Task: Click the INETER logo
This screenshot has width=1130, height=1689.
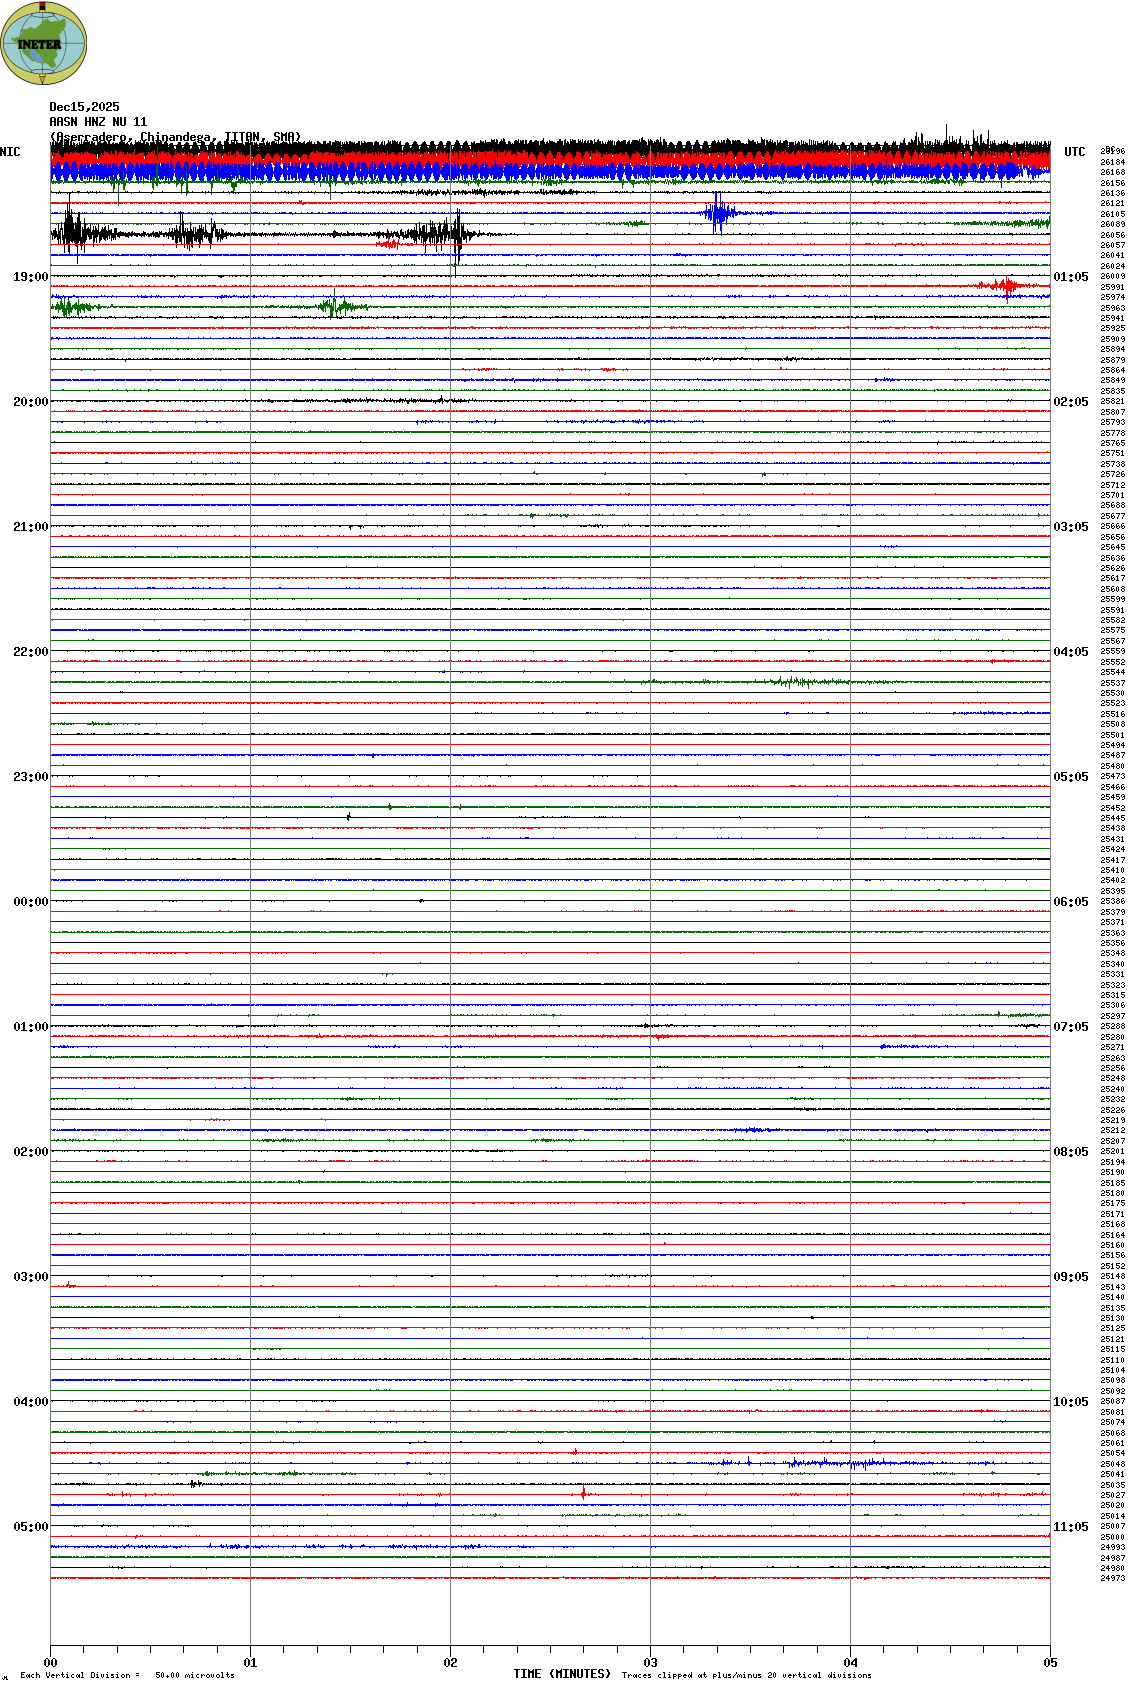Action: click(44, 43)
